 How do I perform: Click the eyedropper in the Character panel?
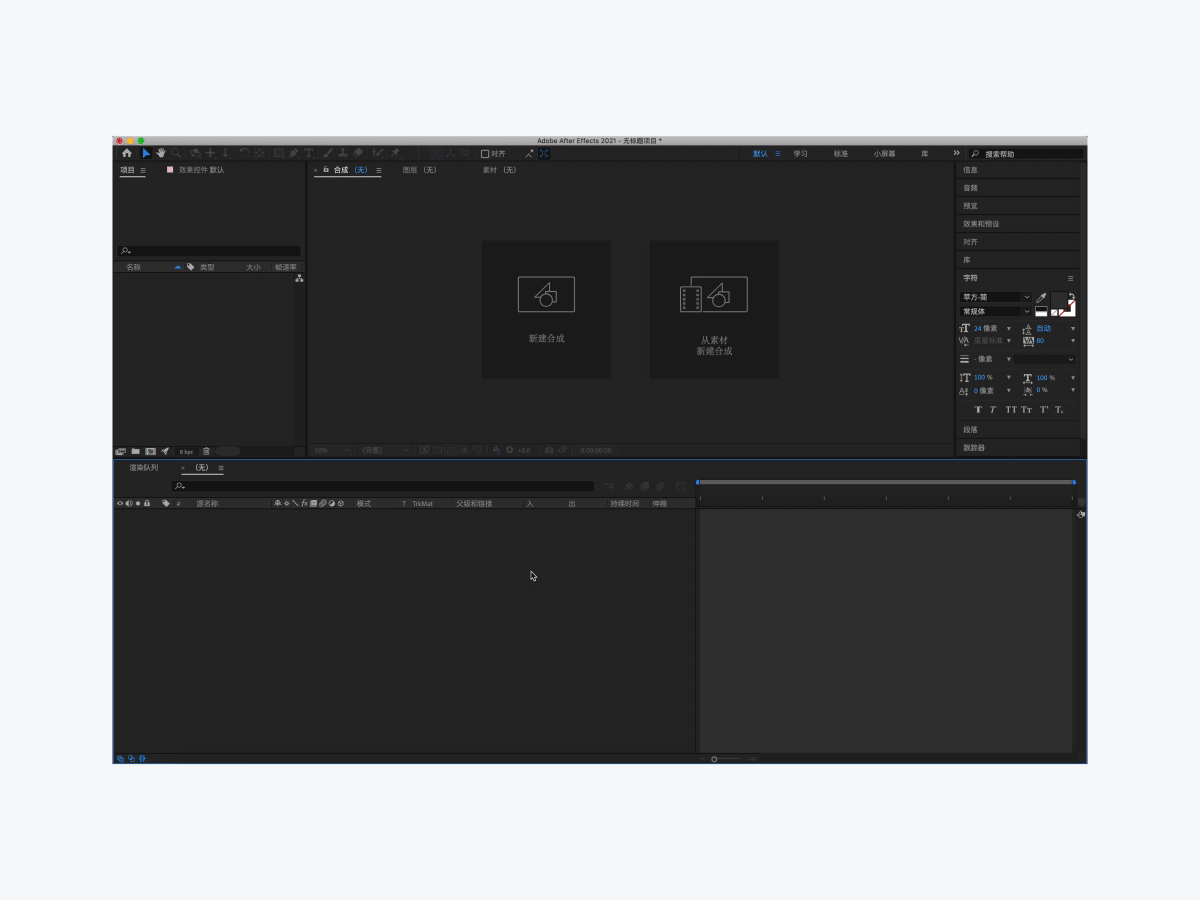click(x=1041, y=298)
